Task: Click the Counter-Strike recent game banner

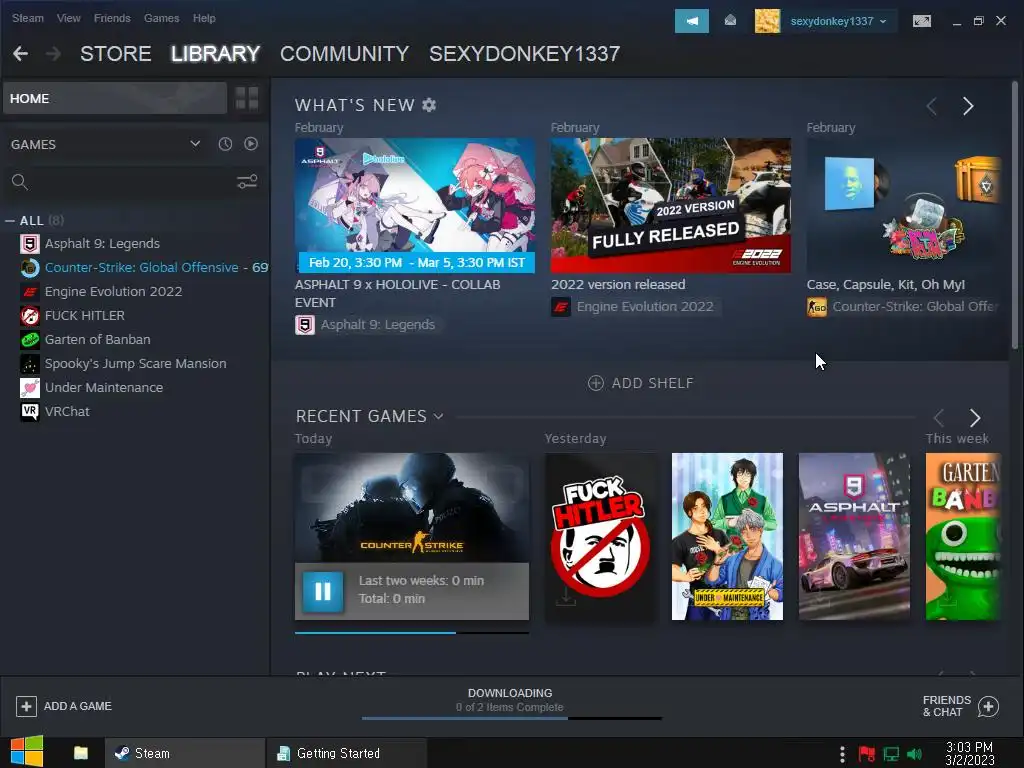Action: pos(411,507)
